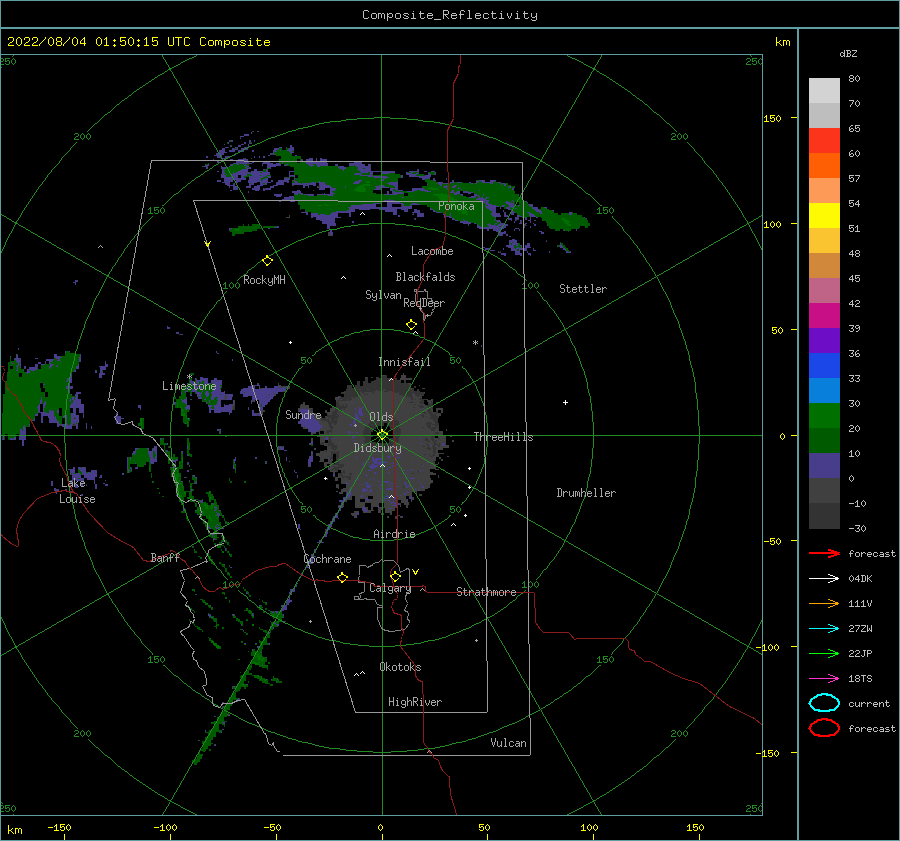This screenshot has width=900, height=841.
Task: Click the Didsbury city label
Action: pyautogui.click(x=377, y=448)
